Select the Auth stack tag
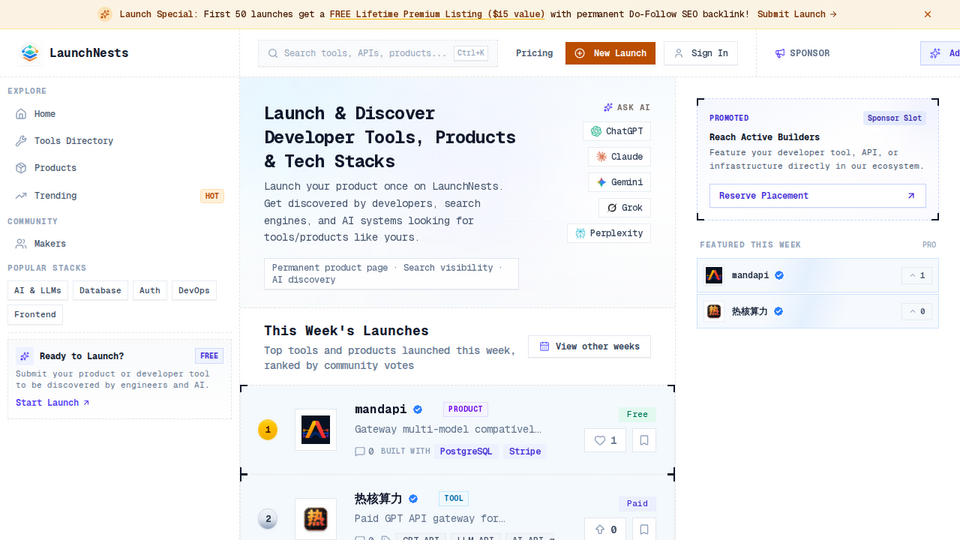 click(x=149, y=290)
